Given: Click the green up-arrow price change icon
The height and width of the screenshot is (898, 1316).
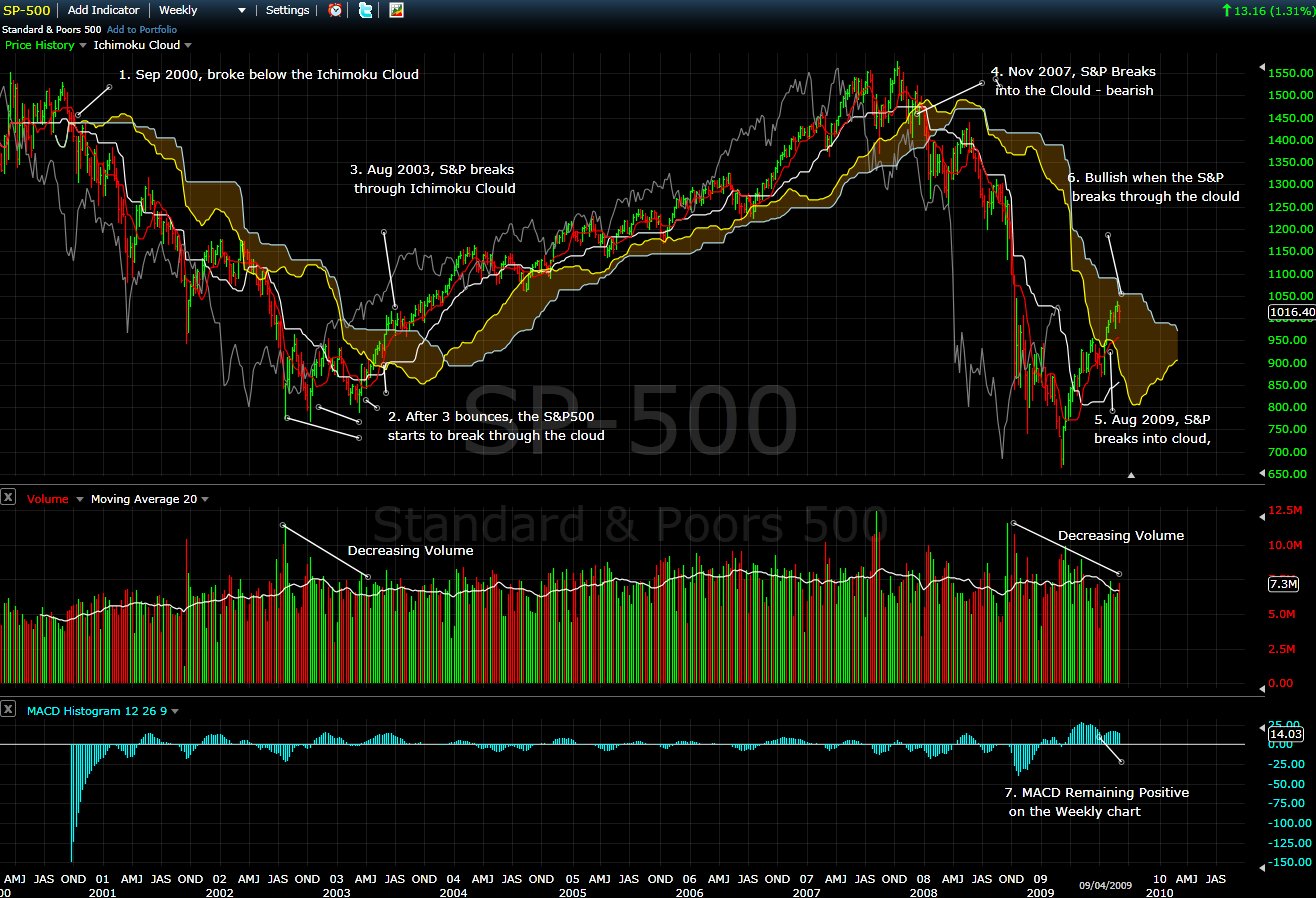Looking at the screenshot, I should (1227, 10).
